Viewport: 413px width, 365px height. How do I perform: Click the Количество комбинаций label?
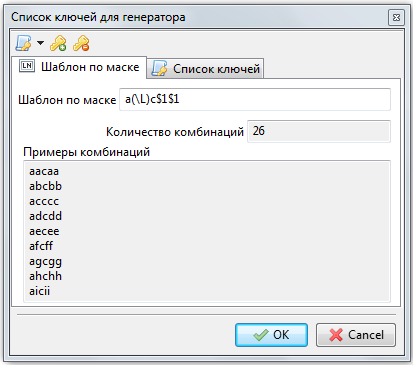point(175,132)
